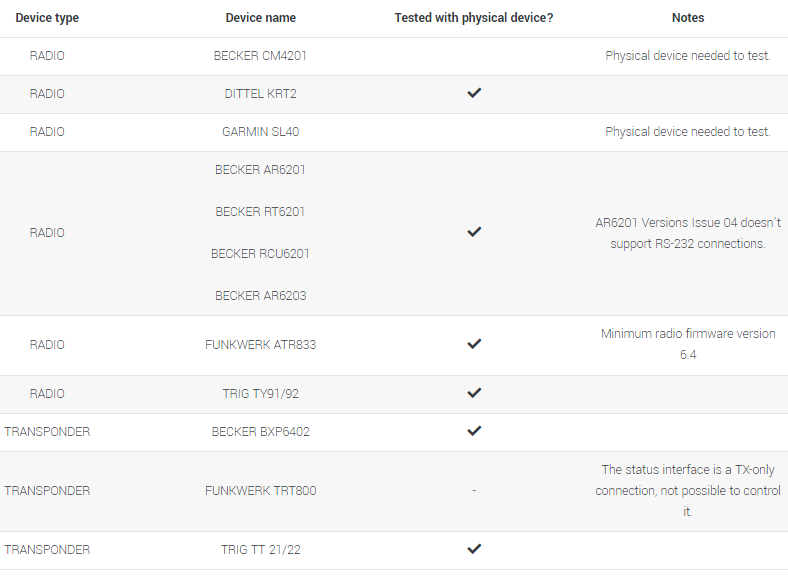788x575 pixels.
Task: Click the checkmark in the TRIG TY91/92 row
Action: point(474,393)
